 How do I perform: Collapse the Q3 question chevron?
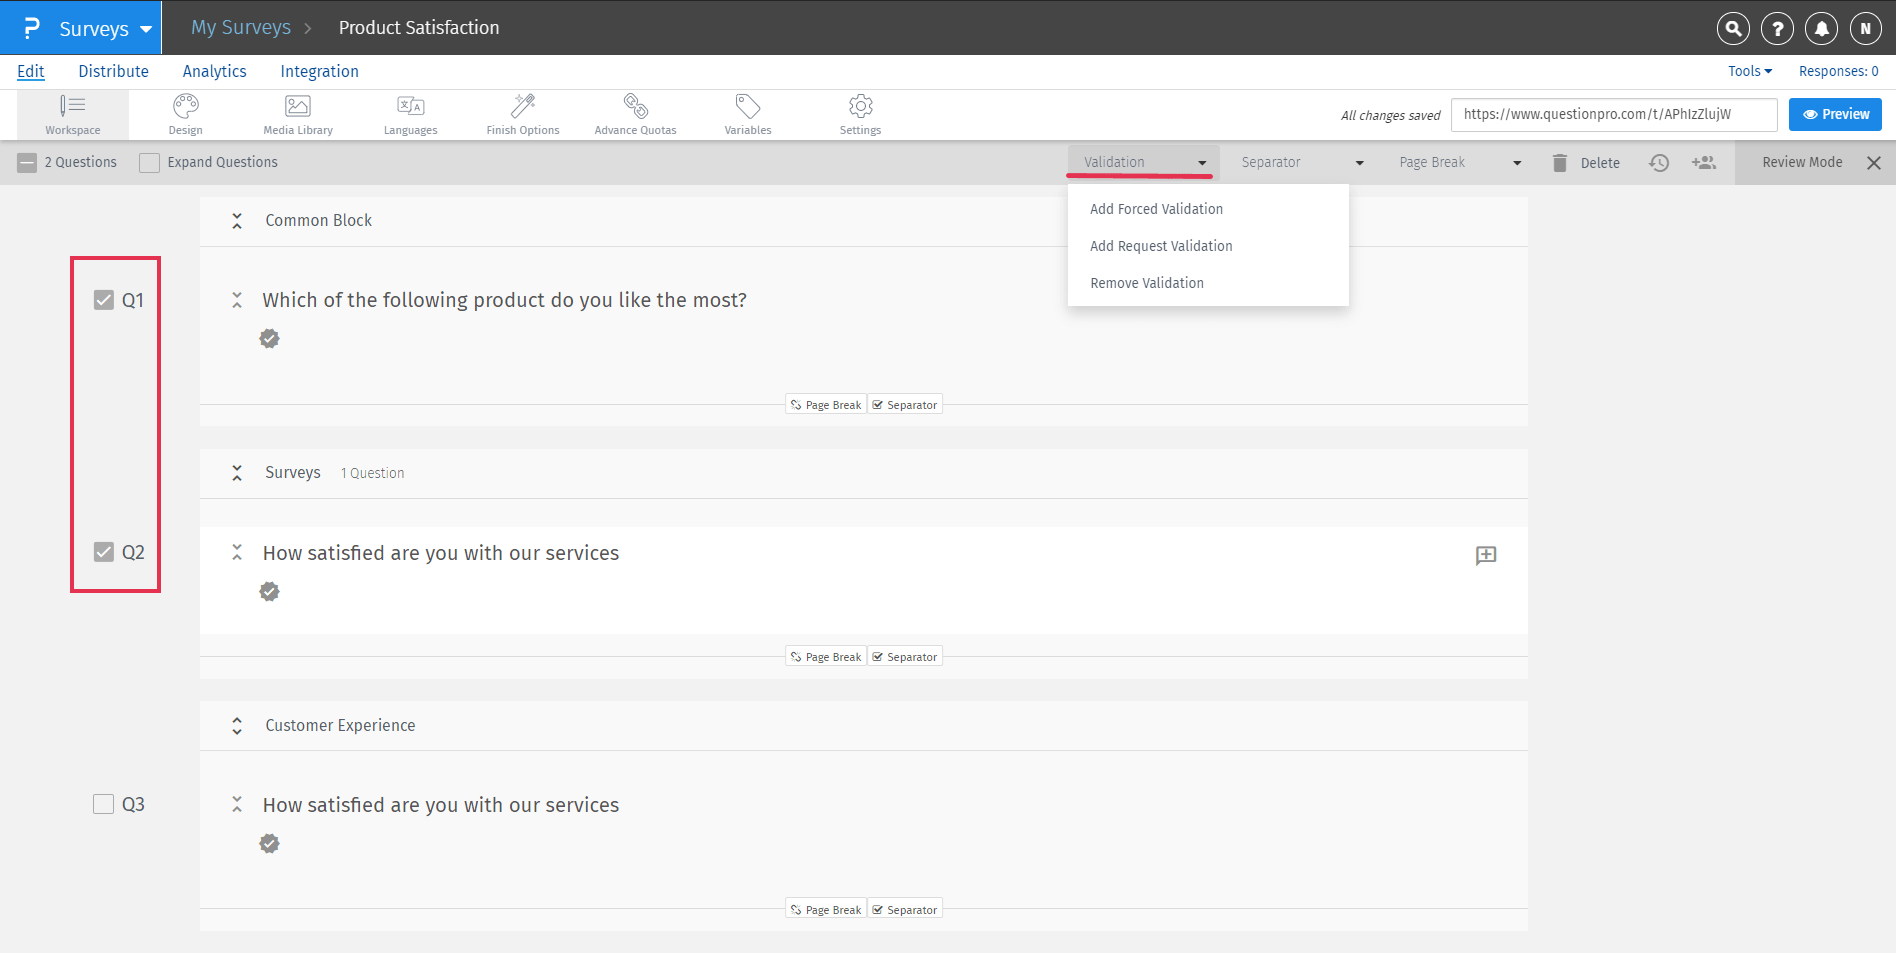237,804
